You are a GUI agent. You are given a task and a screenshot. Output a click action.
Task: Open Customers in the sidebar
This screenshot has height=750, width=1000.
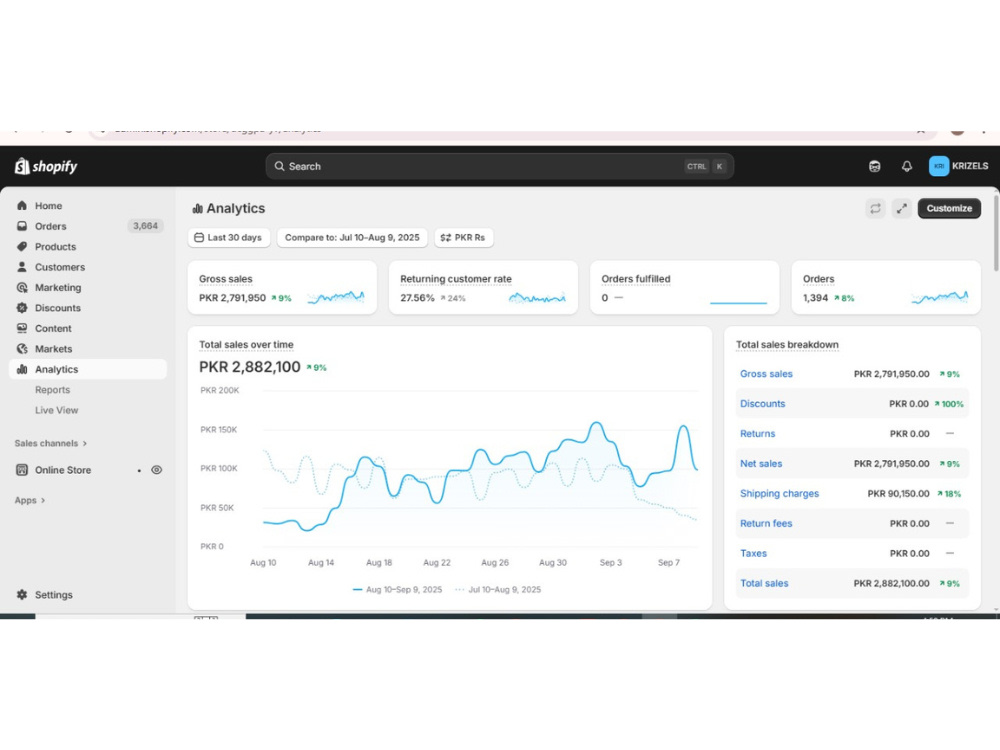(88, 267)
